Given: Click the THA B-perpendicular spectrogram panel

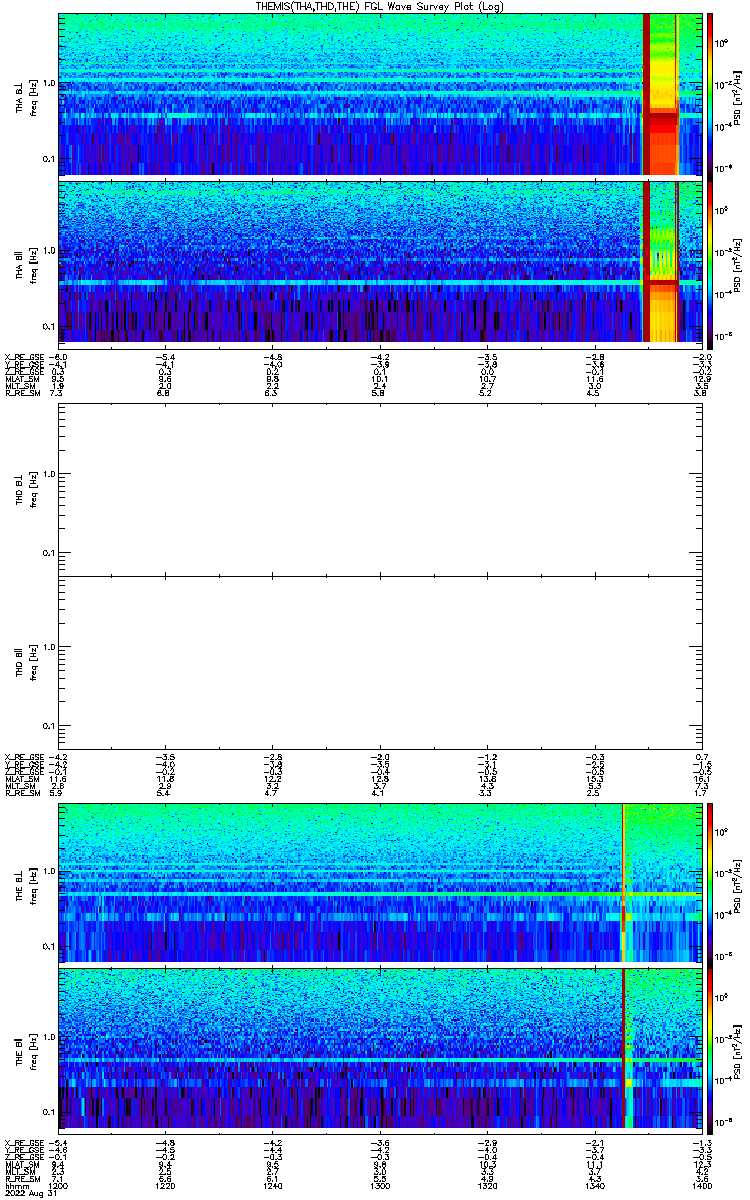Looking at the screenshot, I should pyautogui.click(x=380, y=94).
